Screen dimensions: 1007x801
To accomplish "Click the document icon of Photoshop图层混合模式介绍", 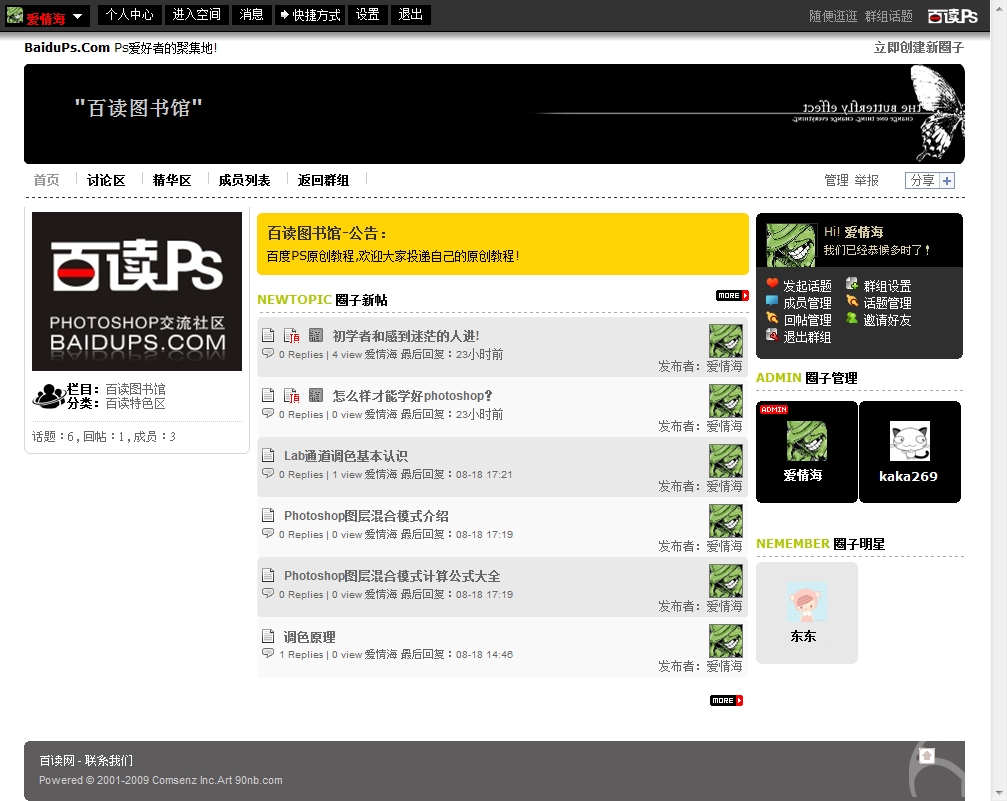I will click(268, 515).
